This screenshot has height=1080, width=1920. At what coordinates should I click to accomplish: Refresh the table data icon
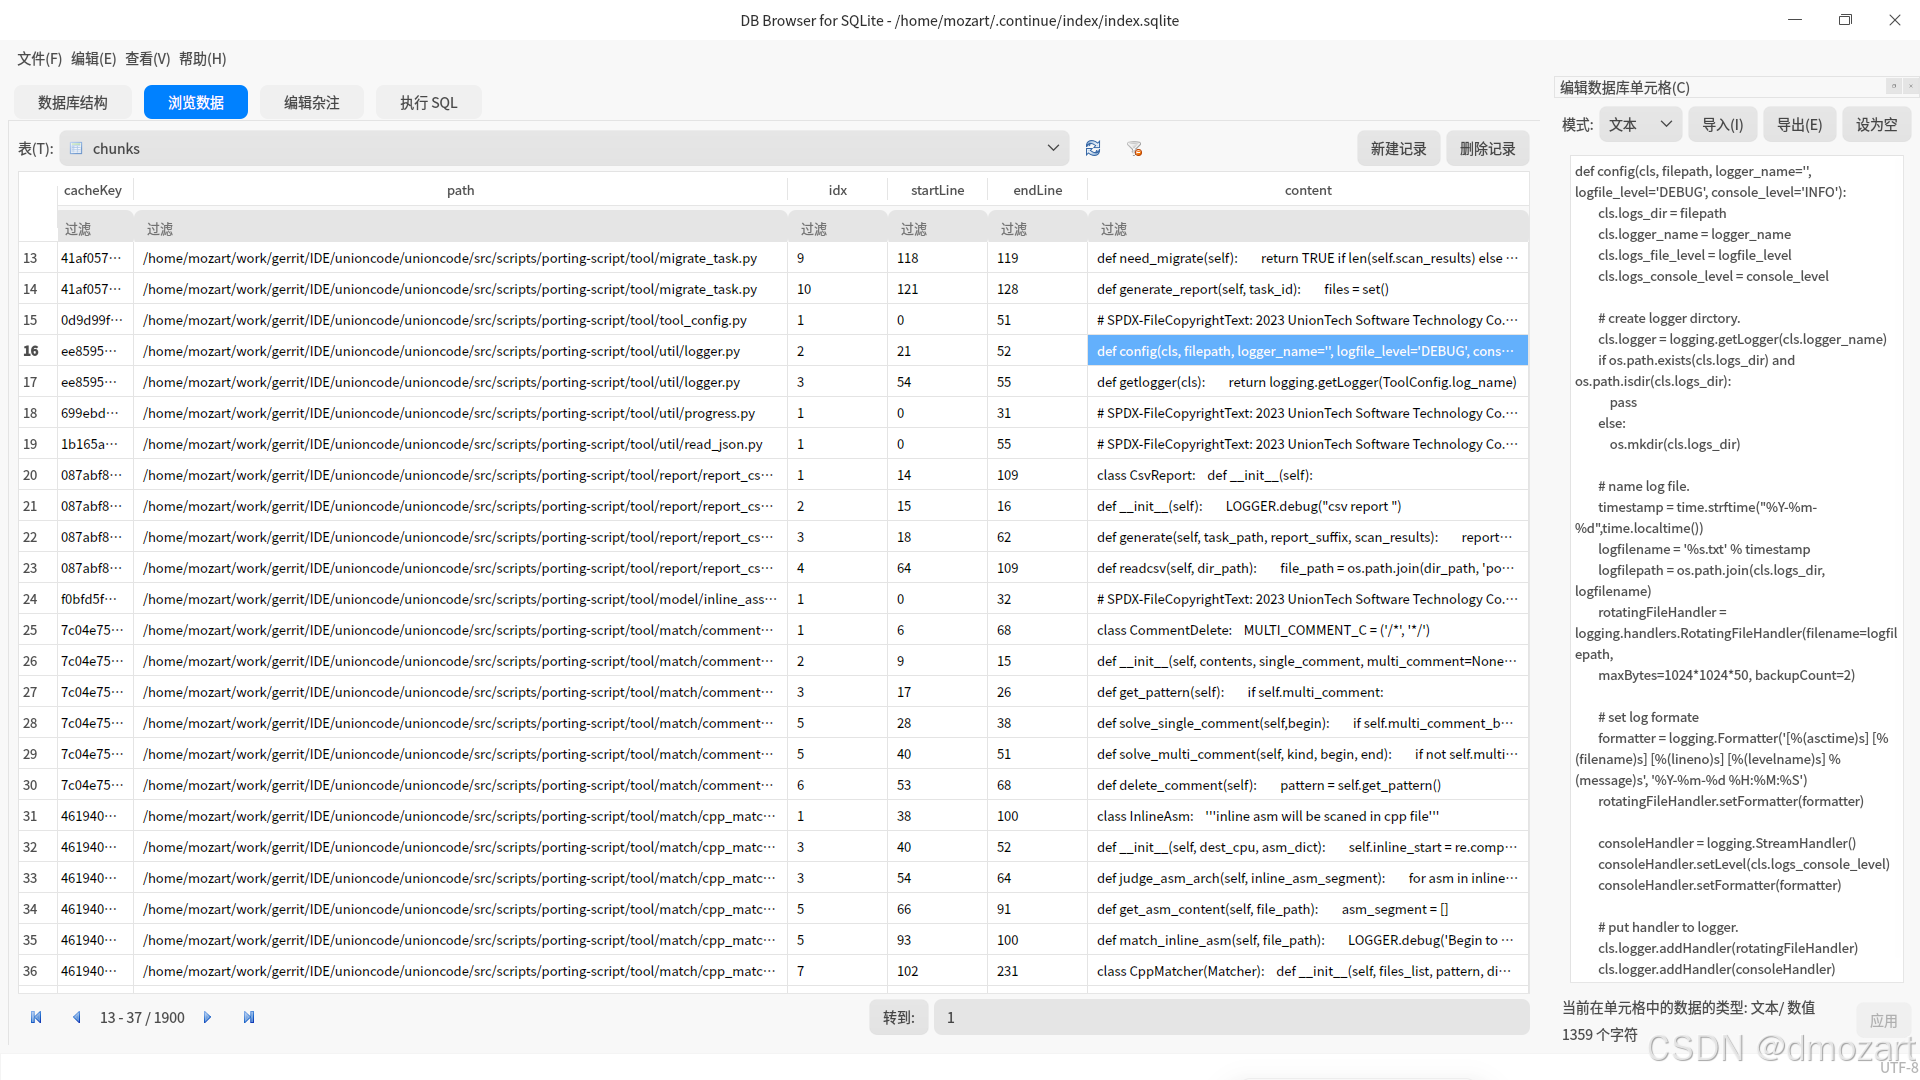(x=1092, y=148)
